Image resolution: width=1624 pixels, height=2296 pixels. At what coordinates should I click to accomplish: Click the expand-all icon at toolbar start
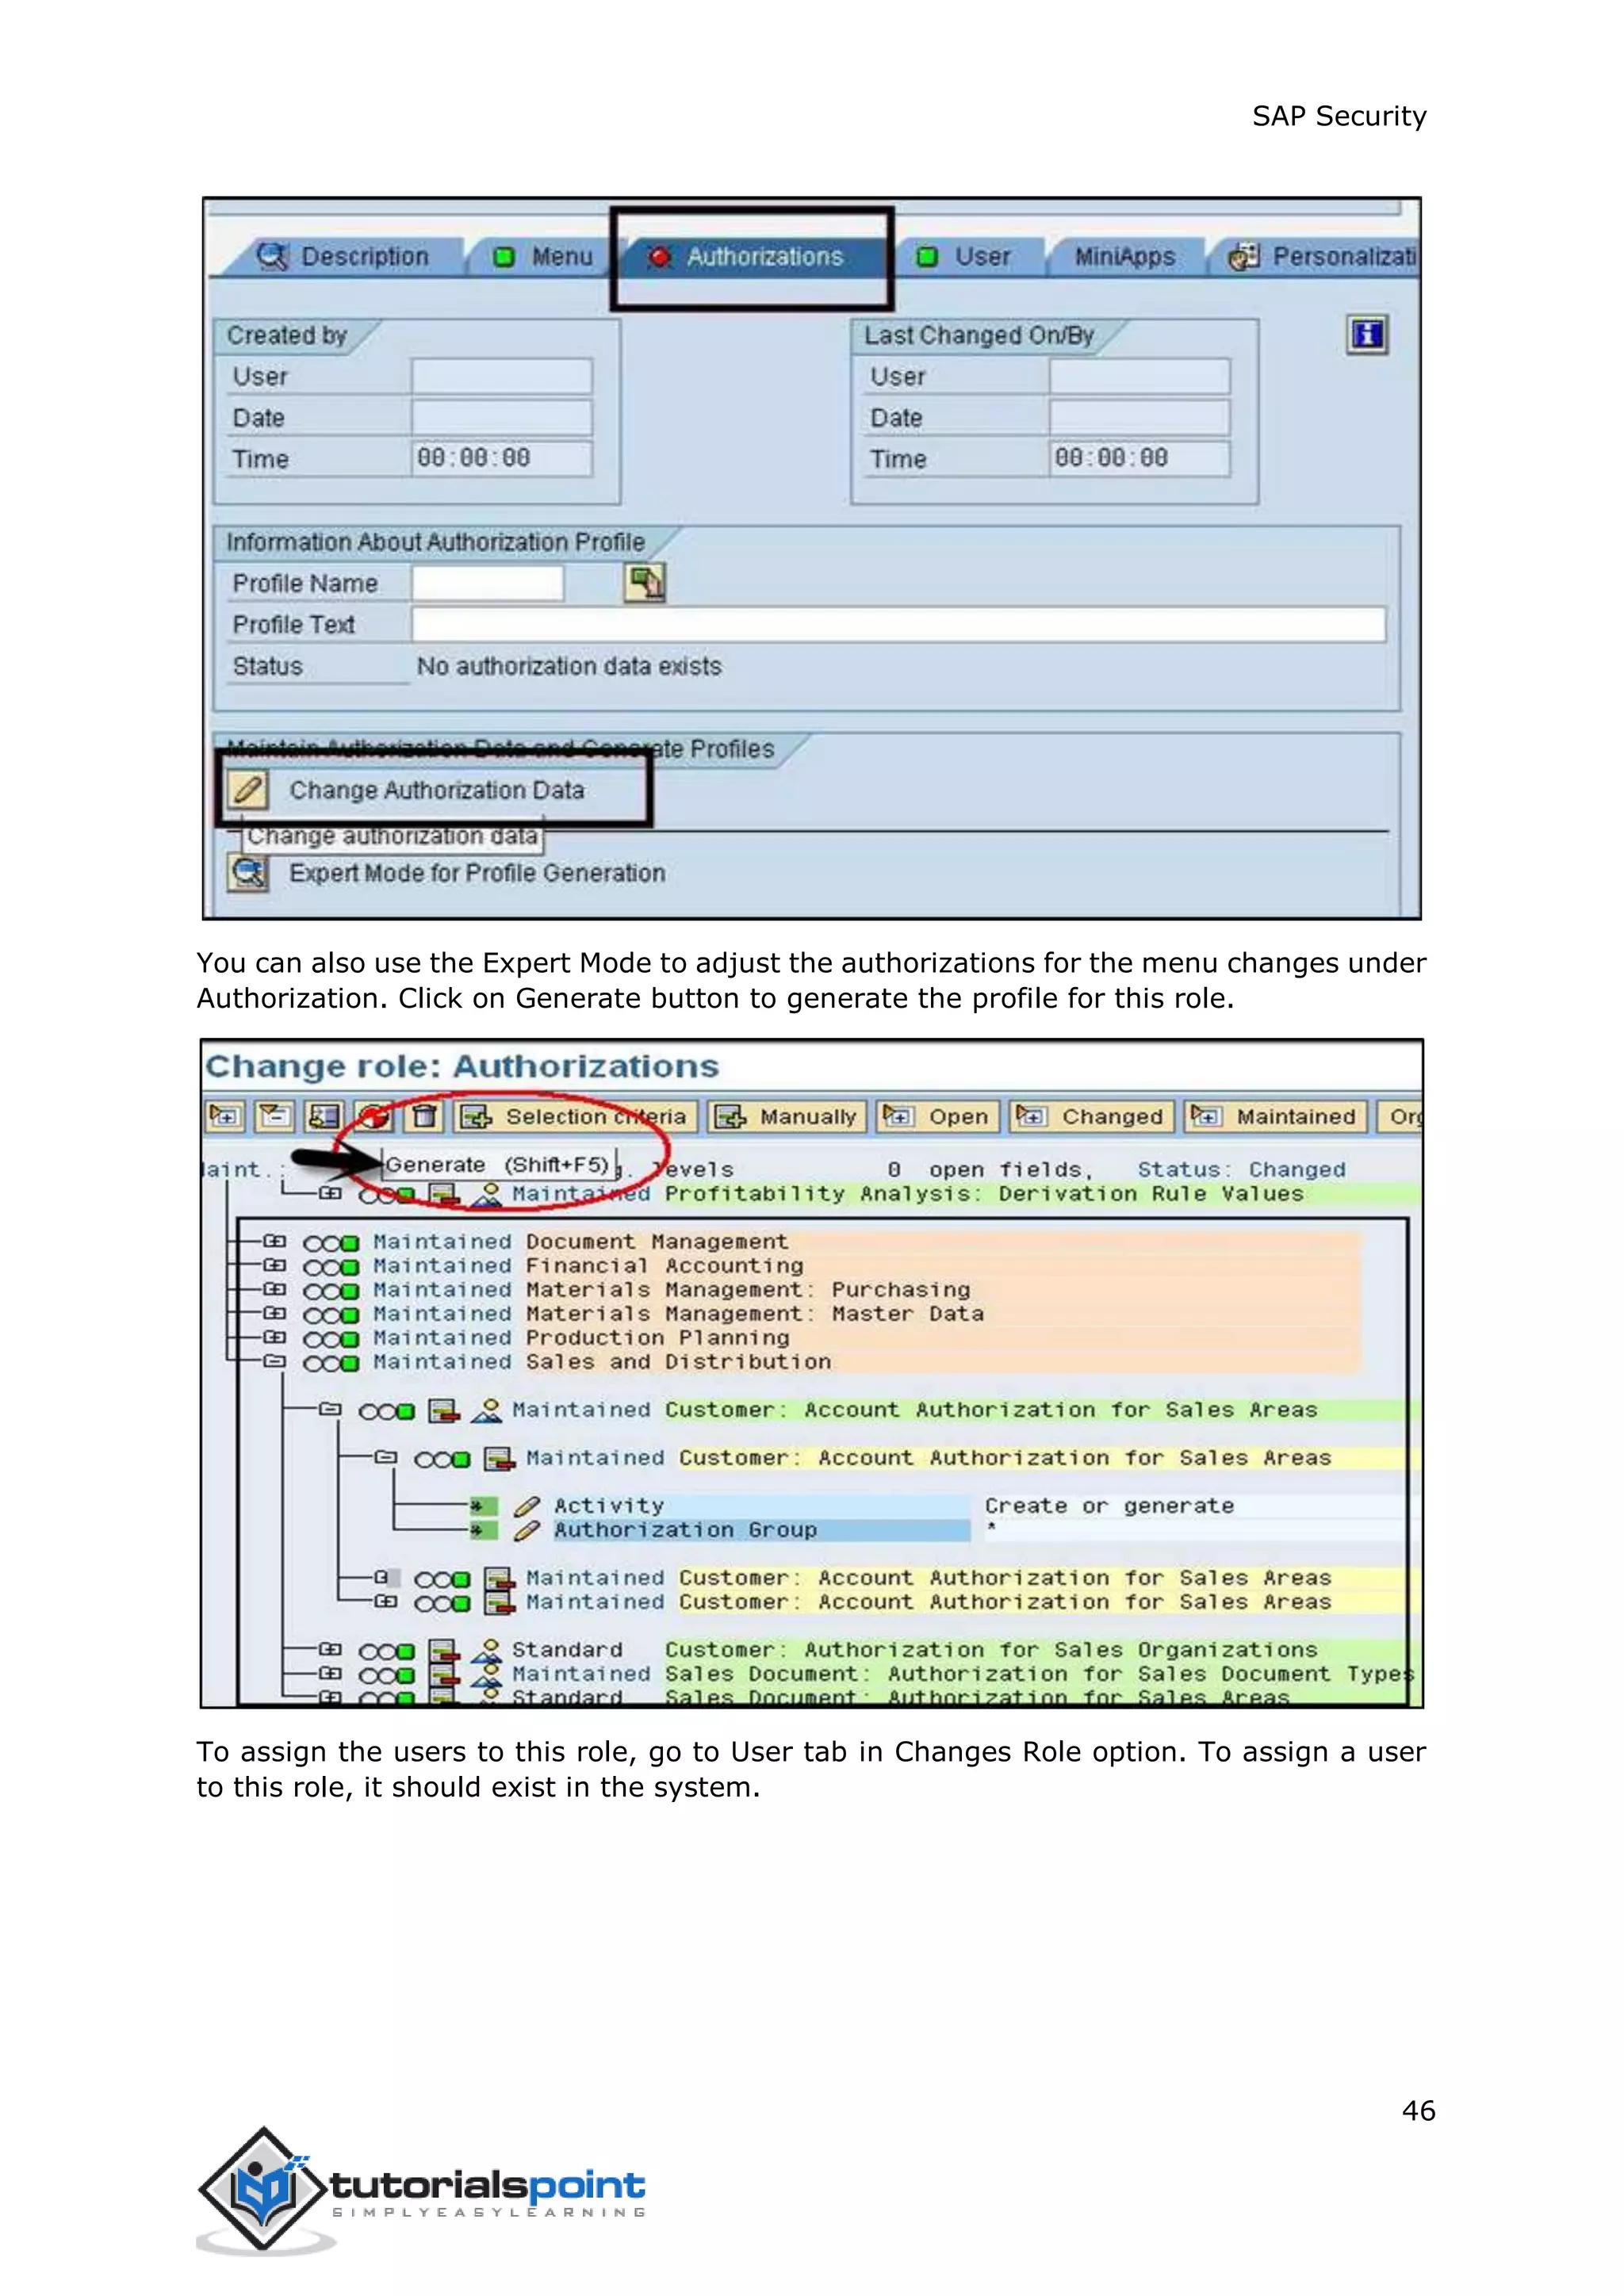tap(224, 1116)
